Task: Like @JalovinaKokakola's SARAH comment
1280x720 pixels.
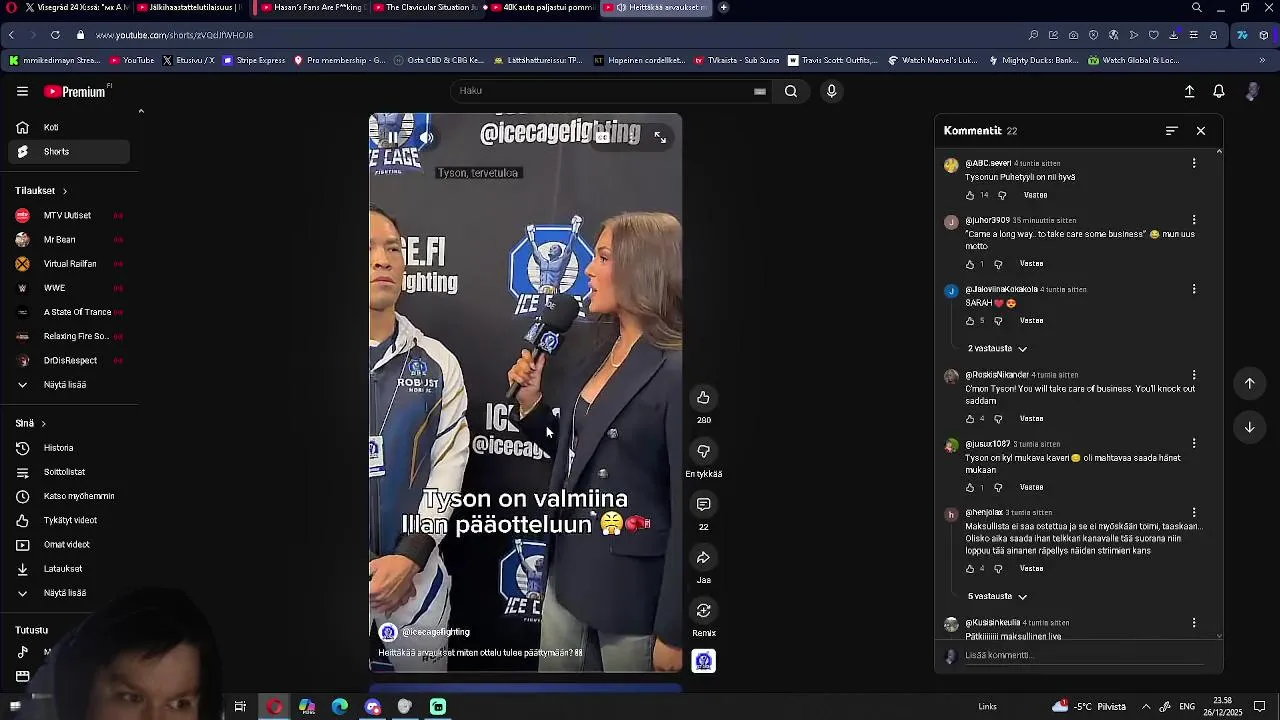Action: tap(970, 321)
